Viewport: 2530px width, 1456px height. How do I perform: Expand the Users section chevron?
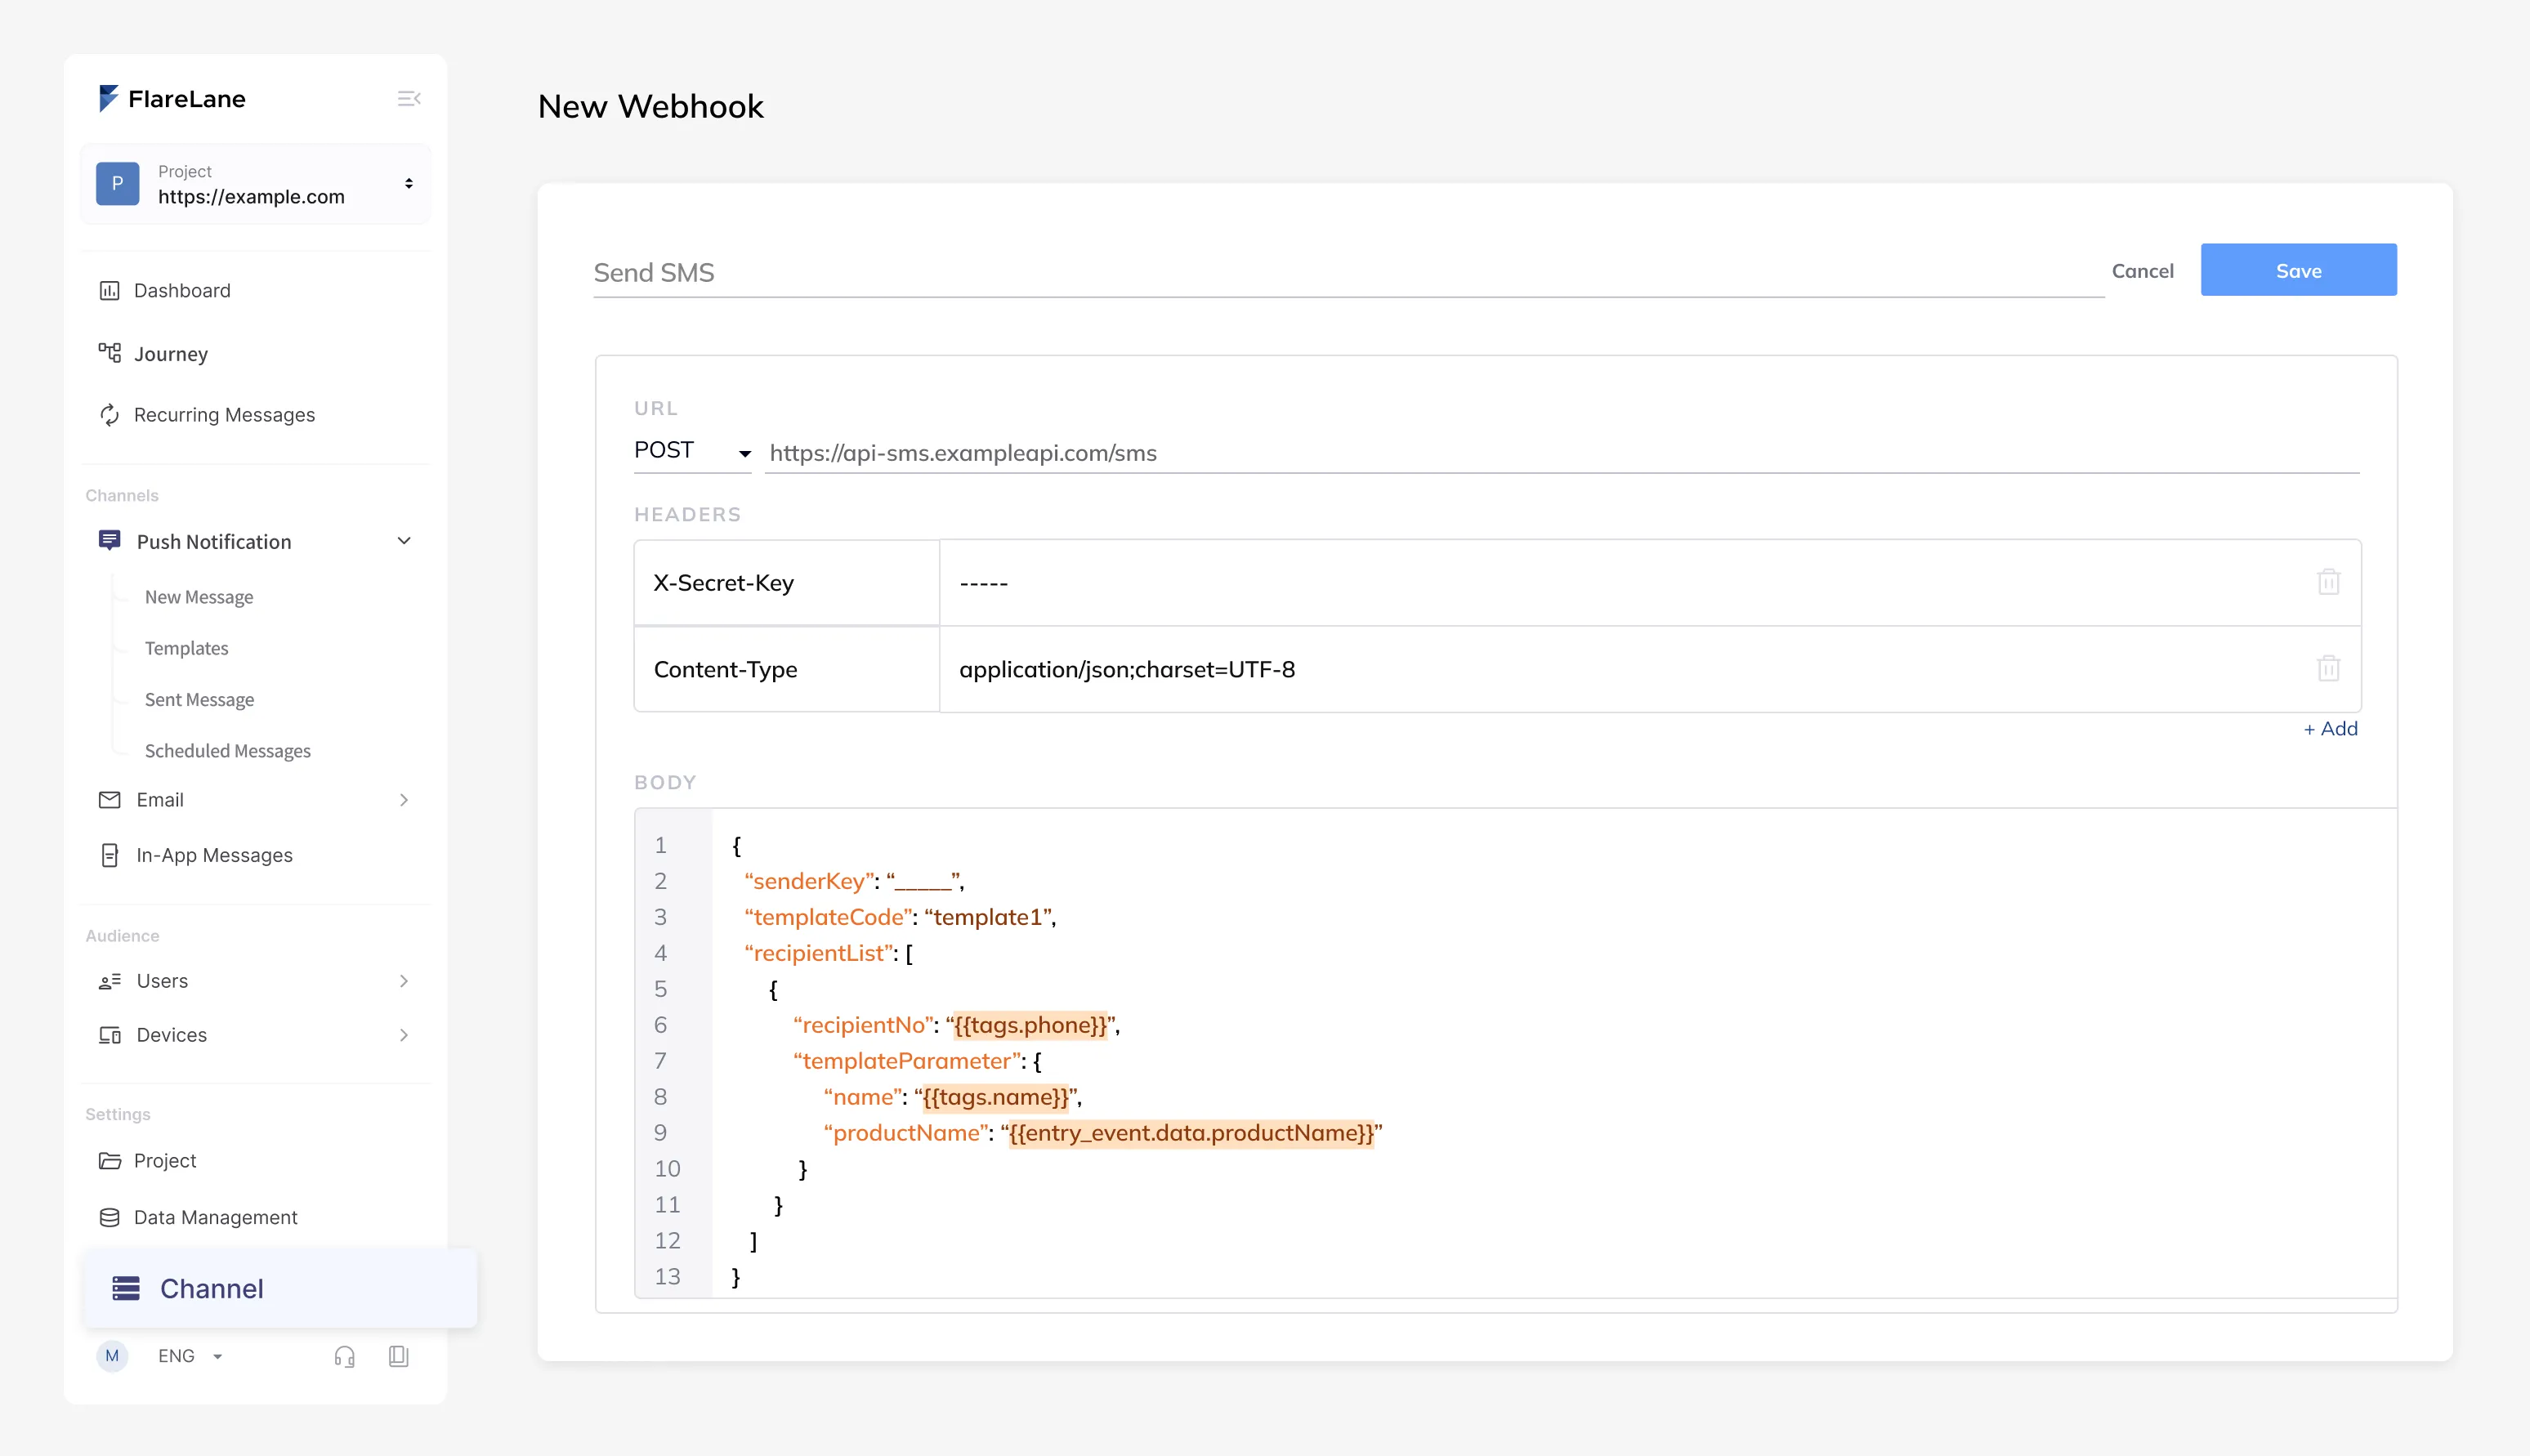click(404, 981)
